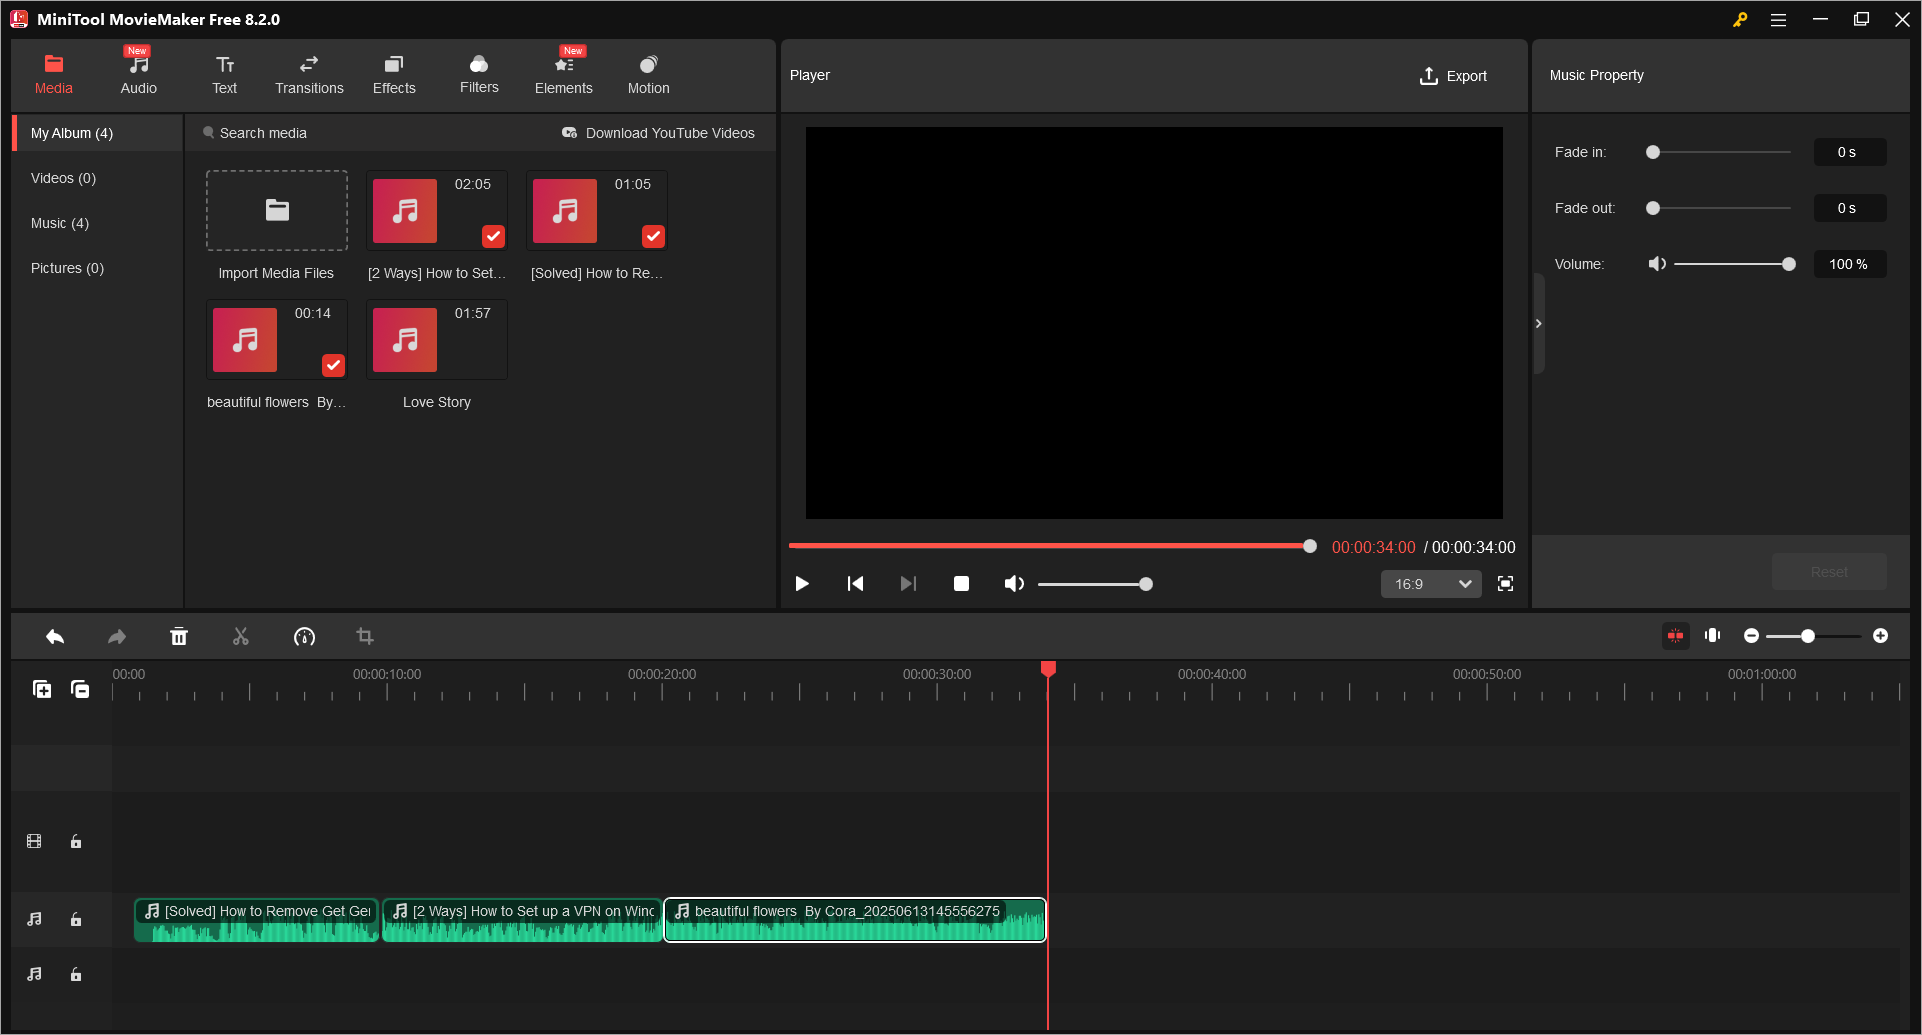Jump to previous frame in player
The width and height of the screenshot is (1922, 1035).
(855, 584)
